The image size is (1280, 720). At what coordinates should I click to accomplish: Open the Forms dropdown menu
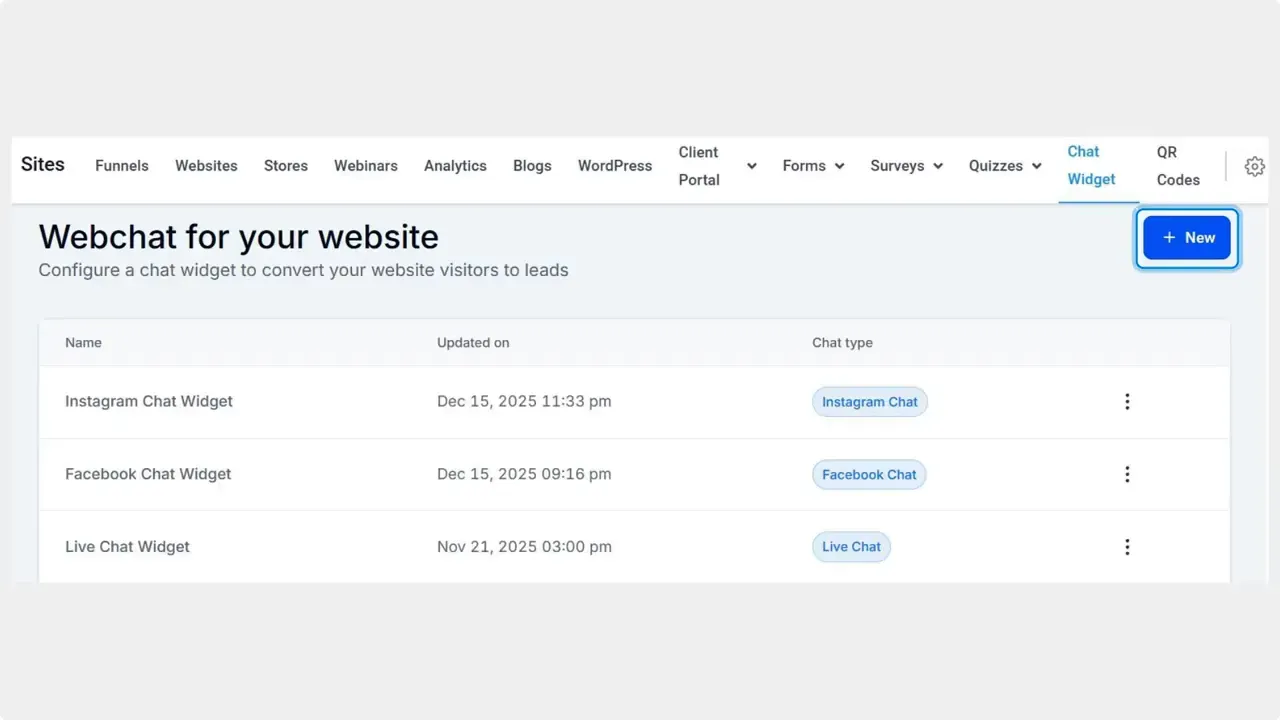[x=812, y=166]
